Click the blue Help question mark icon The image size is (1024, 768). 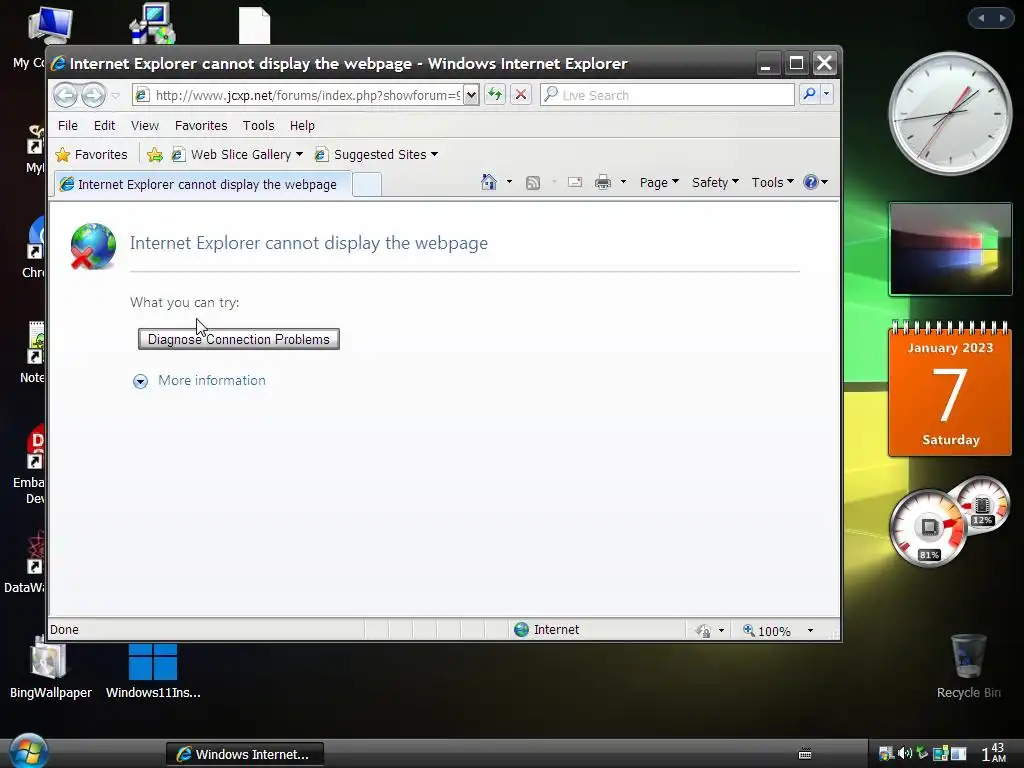[810, 182]
